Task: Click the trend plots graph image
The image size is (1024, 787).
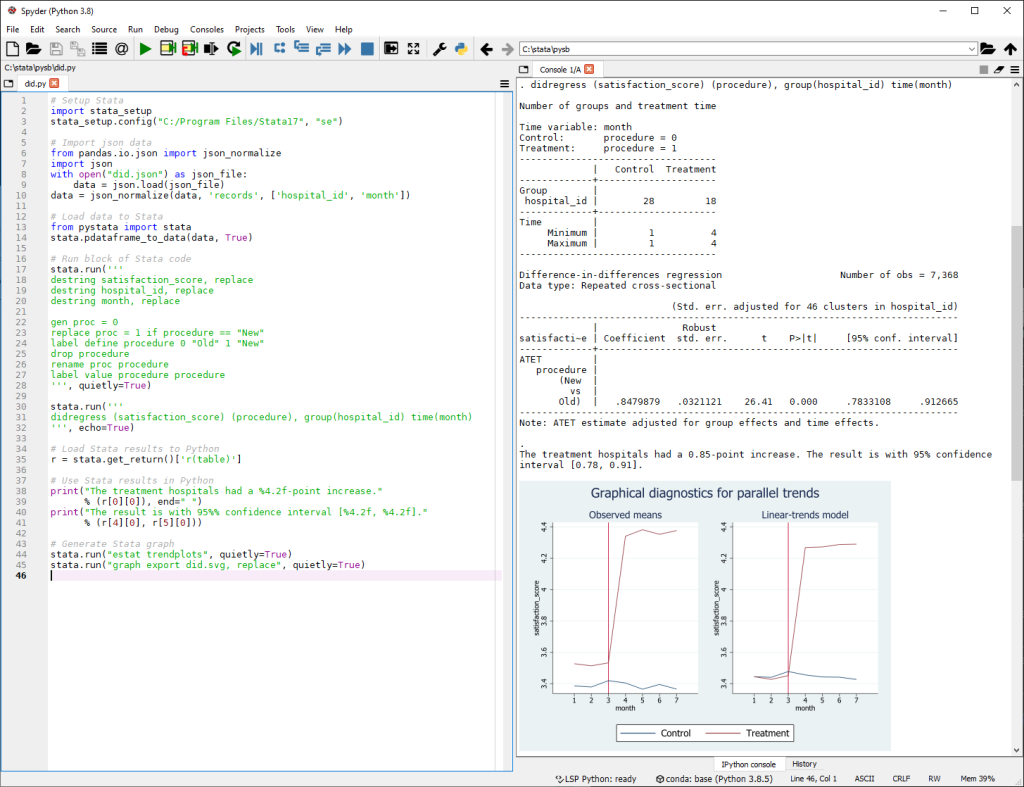Action: pyautogui.click(x=705, y=616)
